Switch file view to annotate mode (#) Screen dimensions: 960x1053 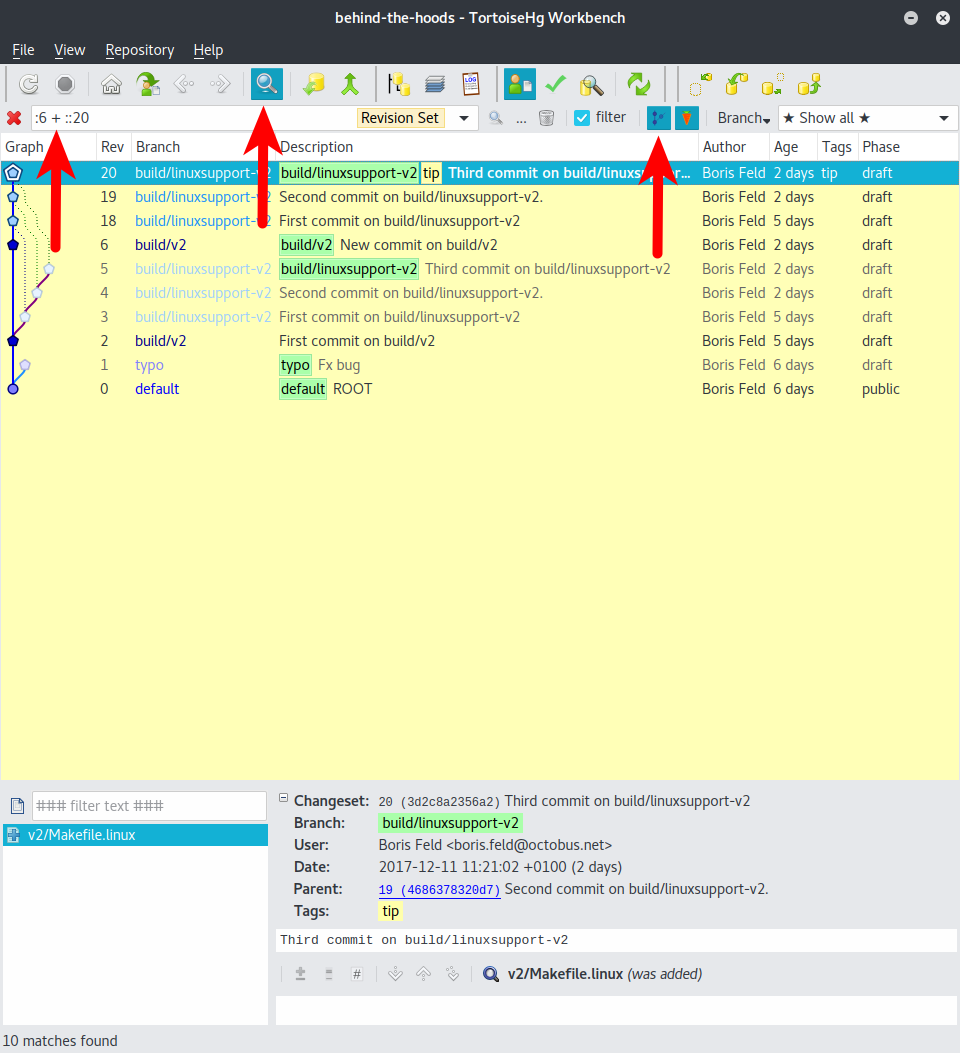357,974
